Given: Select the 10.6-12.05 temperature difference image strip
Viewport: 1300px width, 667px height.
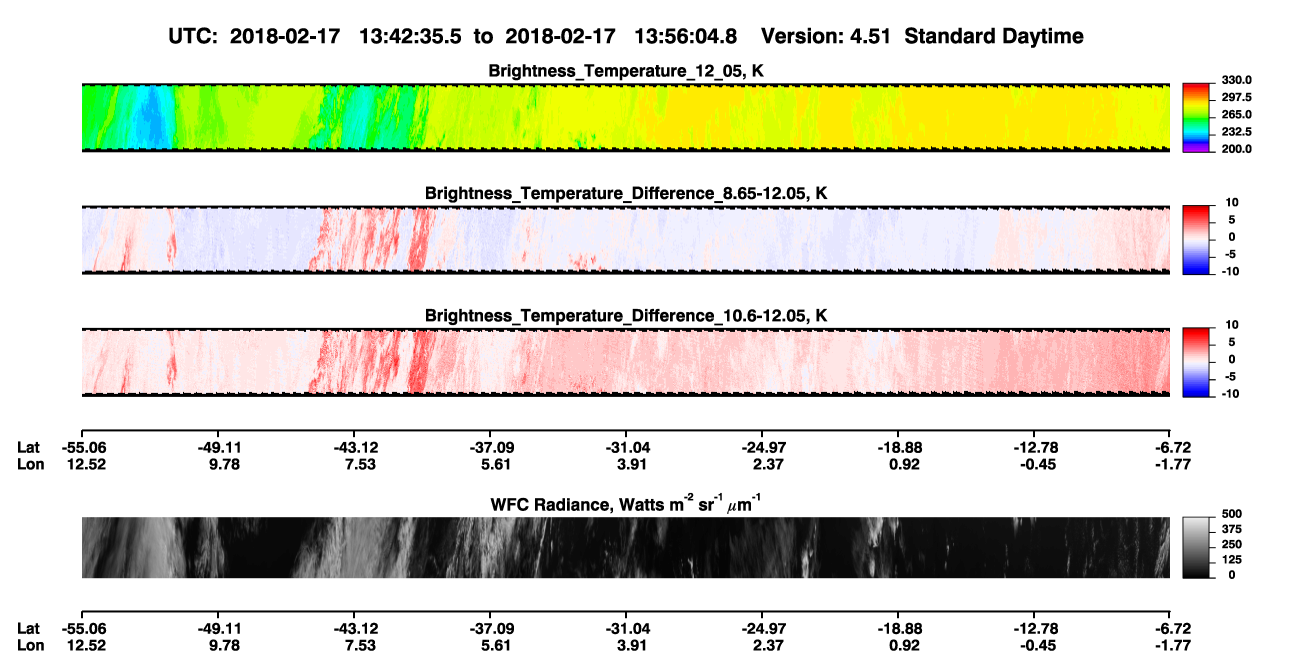Looking at the screenshot, I should [x=625, y=362].
